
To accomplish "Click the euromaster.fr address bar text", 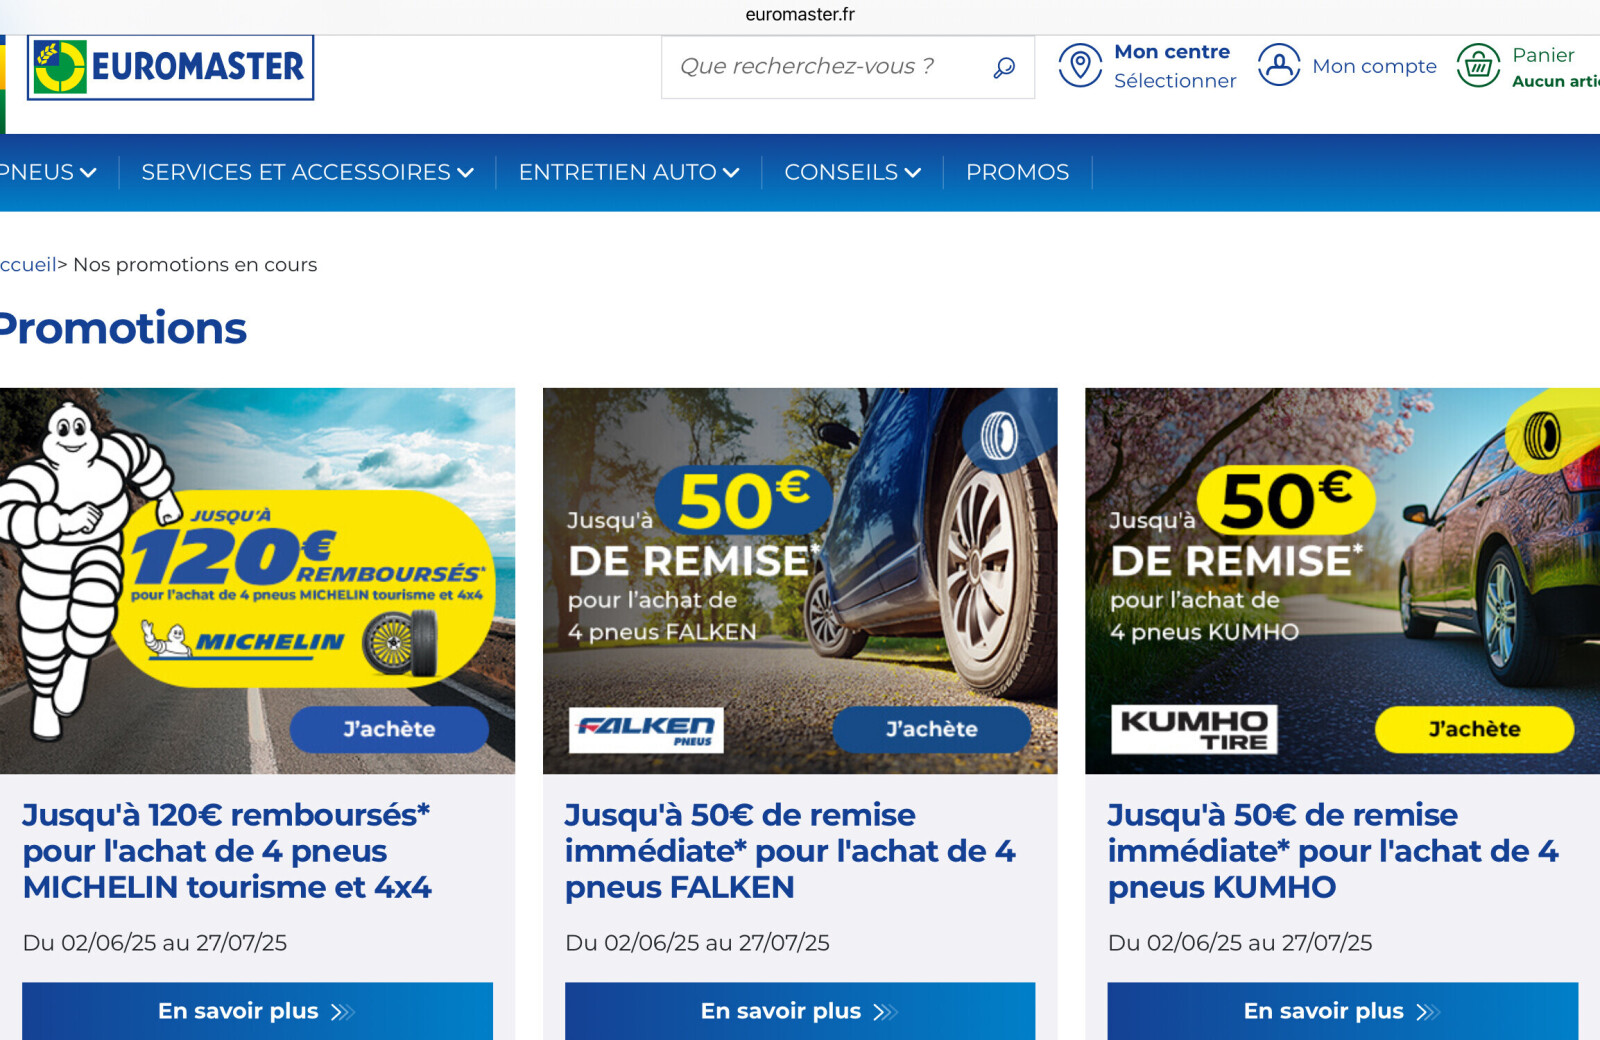I will [800, 14].
